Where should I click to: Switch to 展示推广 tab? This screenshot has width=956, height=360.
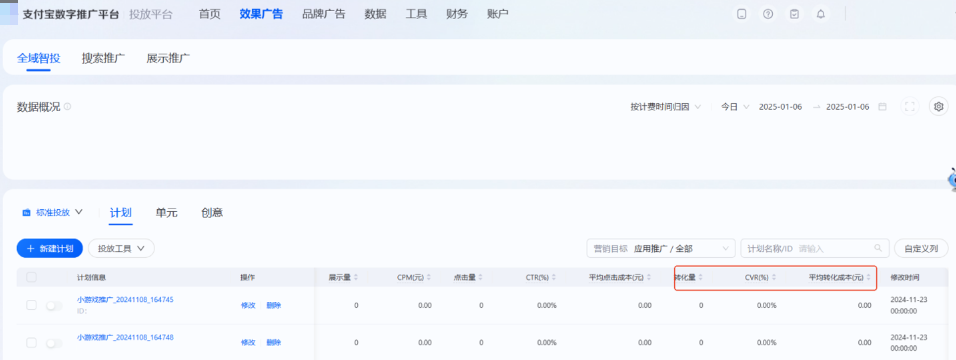[168, 59]
